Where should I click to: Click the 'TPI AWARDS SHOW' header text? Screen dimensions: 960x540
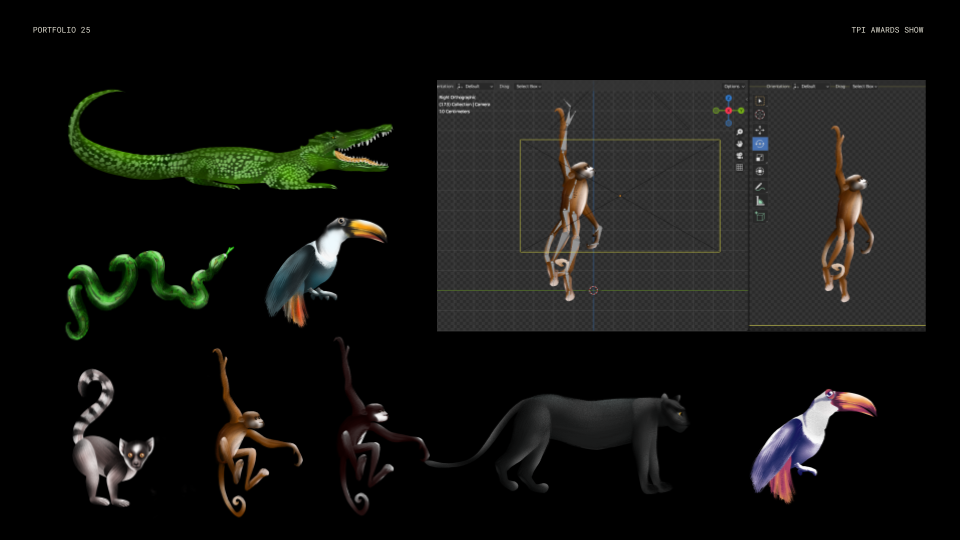[887, 30]
